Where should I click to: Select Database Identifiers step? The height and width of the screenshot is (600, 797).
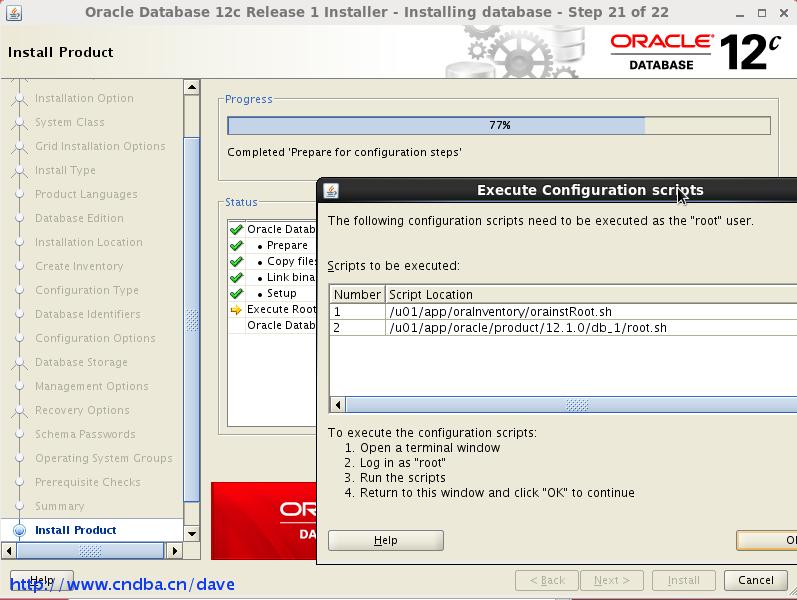(88, 314)
